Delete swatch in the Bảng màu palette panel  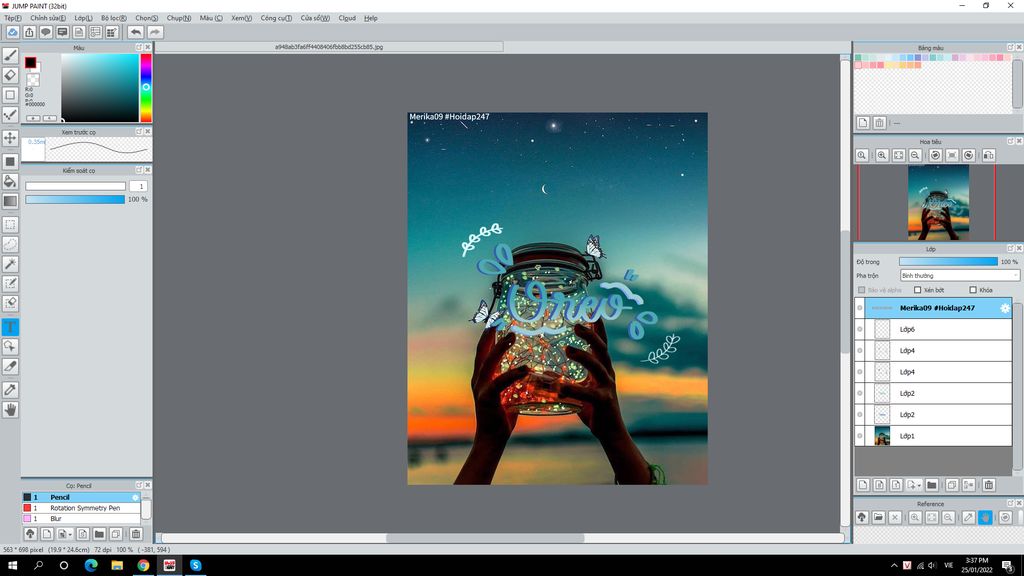[880, 123]
